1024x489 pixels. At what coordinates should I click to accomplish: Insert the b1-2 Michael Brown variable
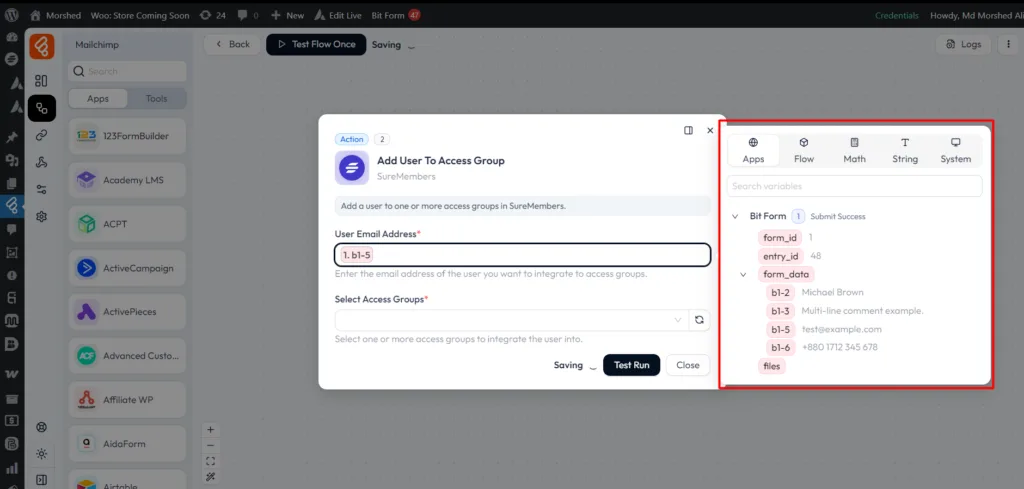[x=780, y=292]
